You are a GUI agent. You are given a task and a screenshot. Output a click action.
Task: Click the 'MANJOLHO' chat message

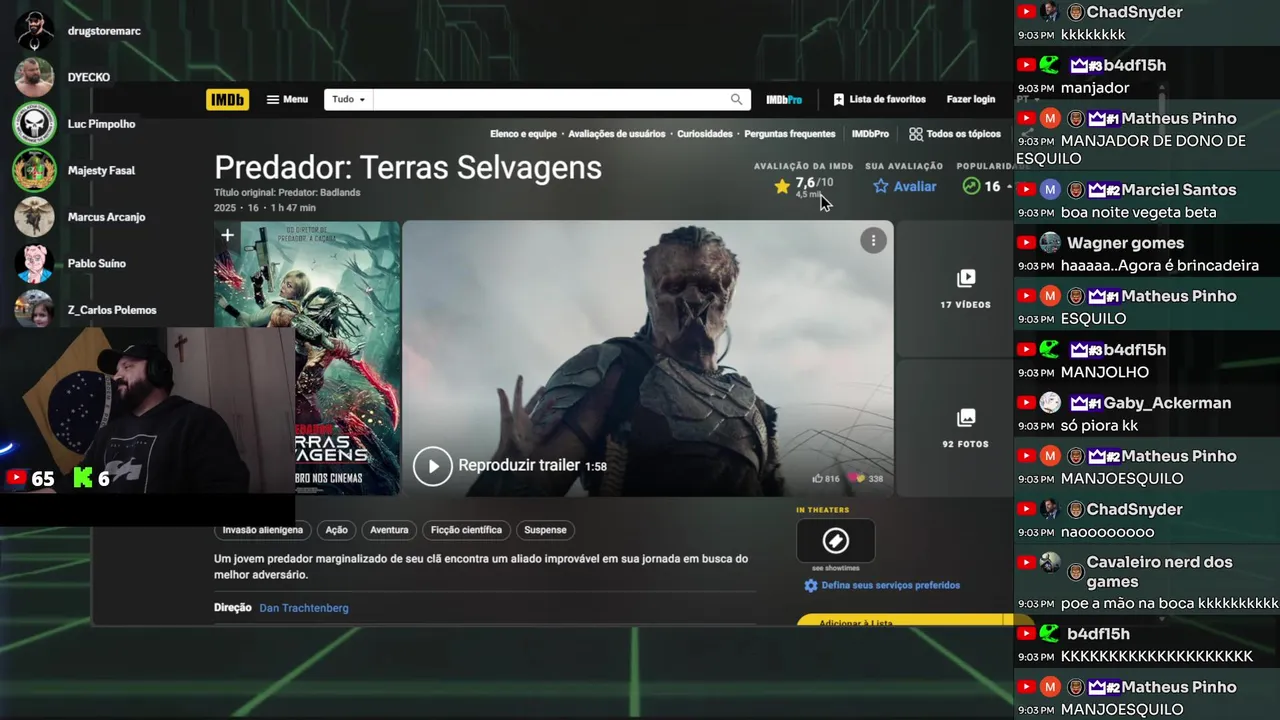[x=1105, y=372]
